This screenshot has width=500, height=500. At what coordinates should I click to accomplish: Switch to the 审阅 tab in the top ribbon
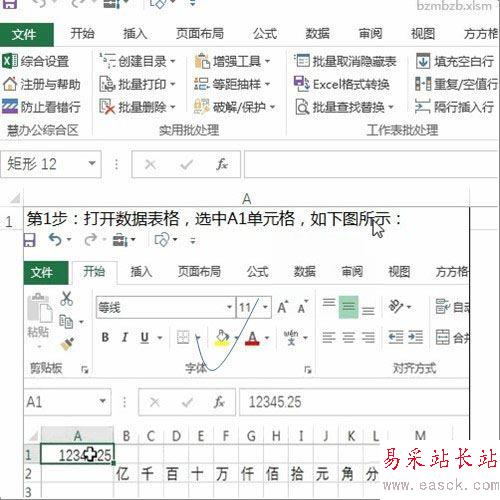(x=370, y=34)
